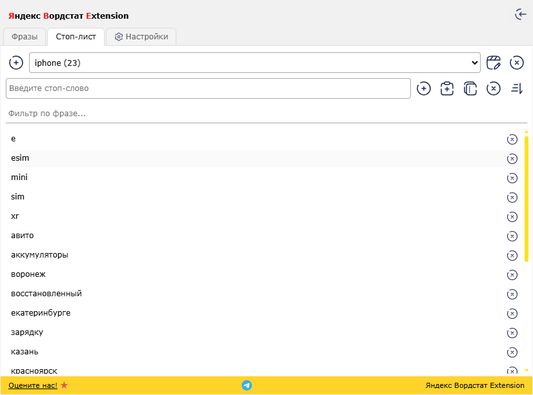Remove the stop-word "e"

pos(512,139)
